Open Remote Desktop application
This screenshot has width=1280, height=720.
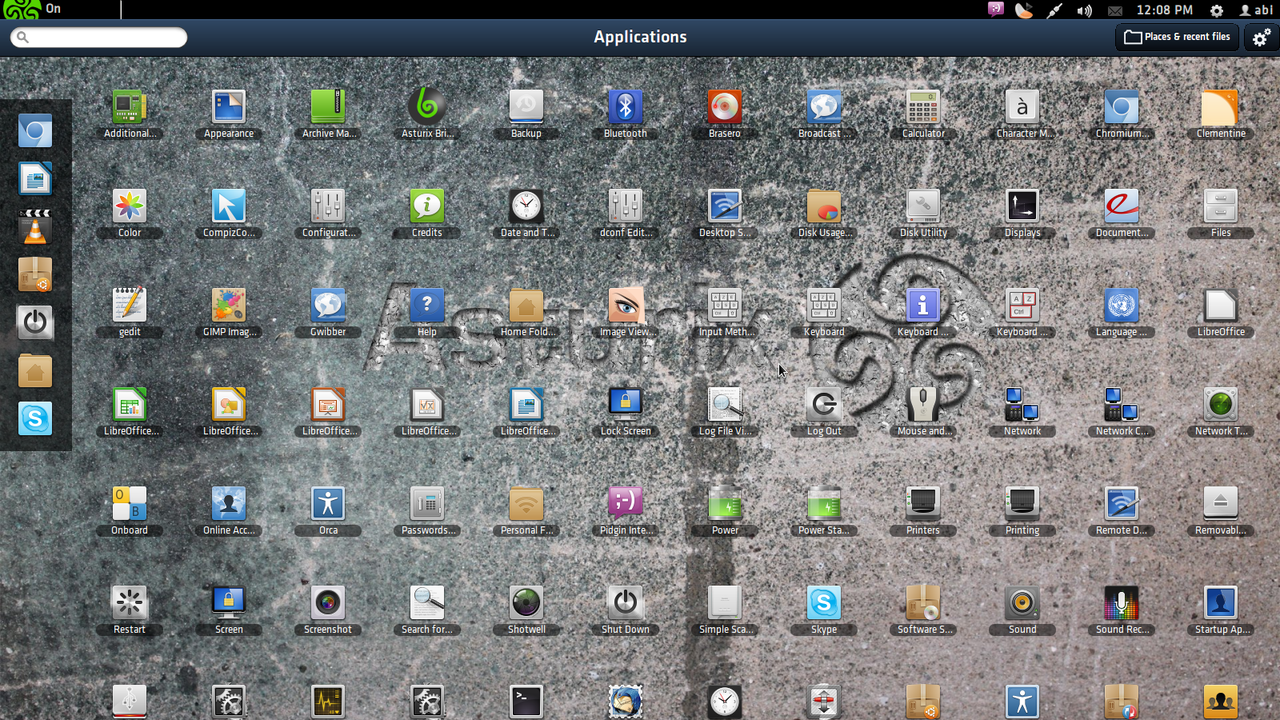(x=1121, y=503)
